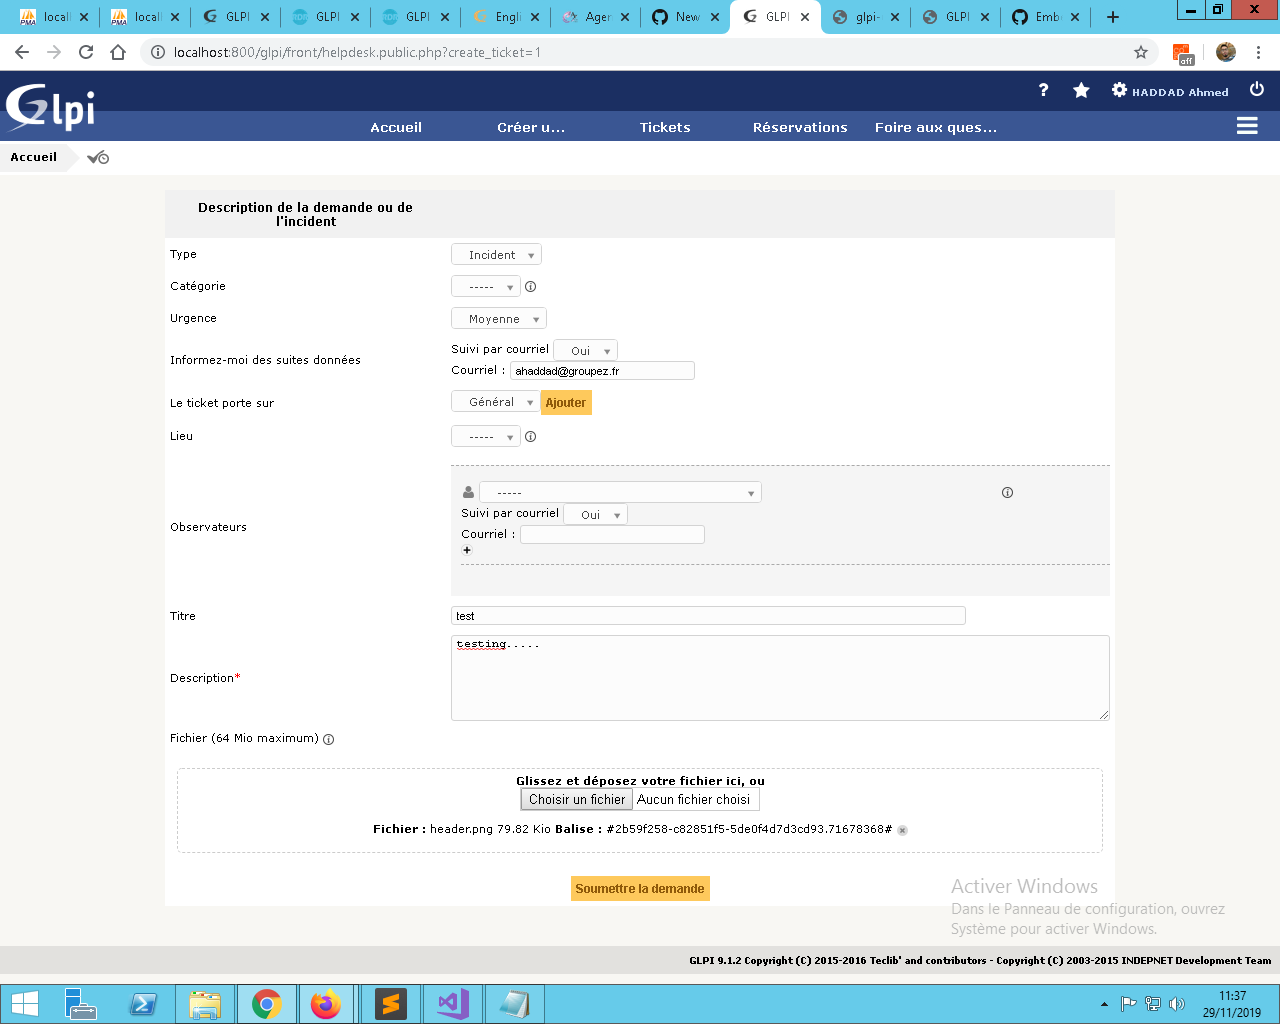
Task: Go back to previous page in browser
Action: (22, 52)
